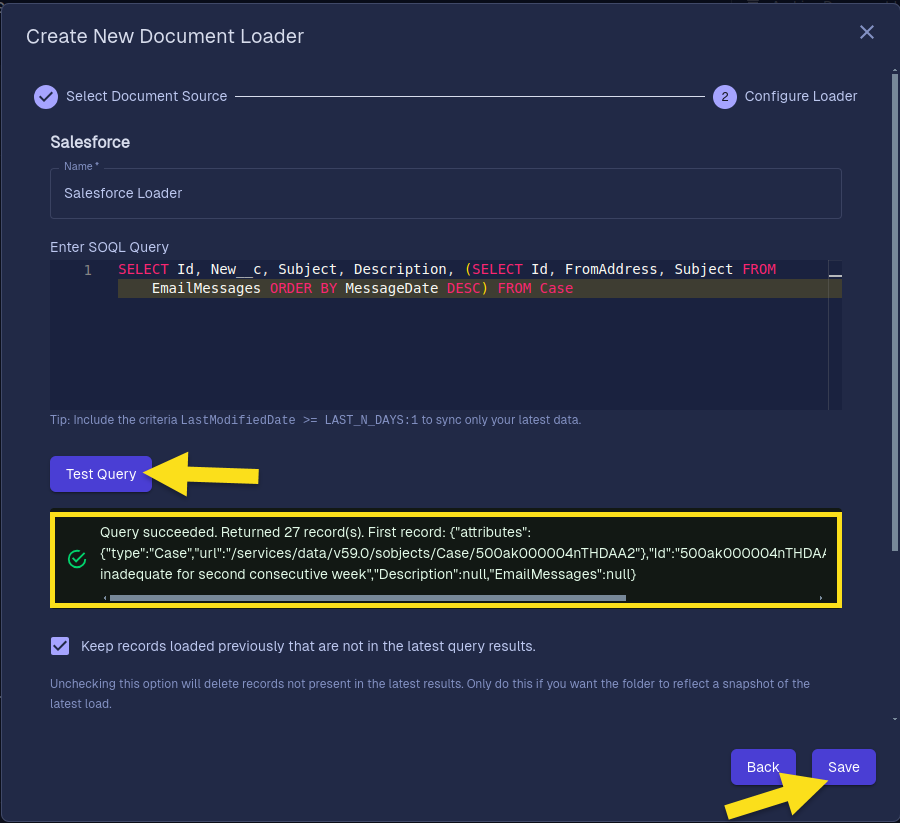Run the Test Query button
The height and width of the screenshot is (823, 900).
tap(101, 474)
